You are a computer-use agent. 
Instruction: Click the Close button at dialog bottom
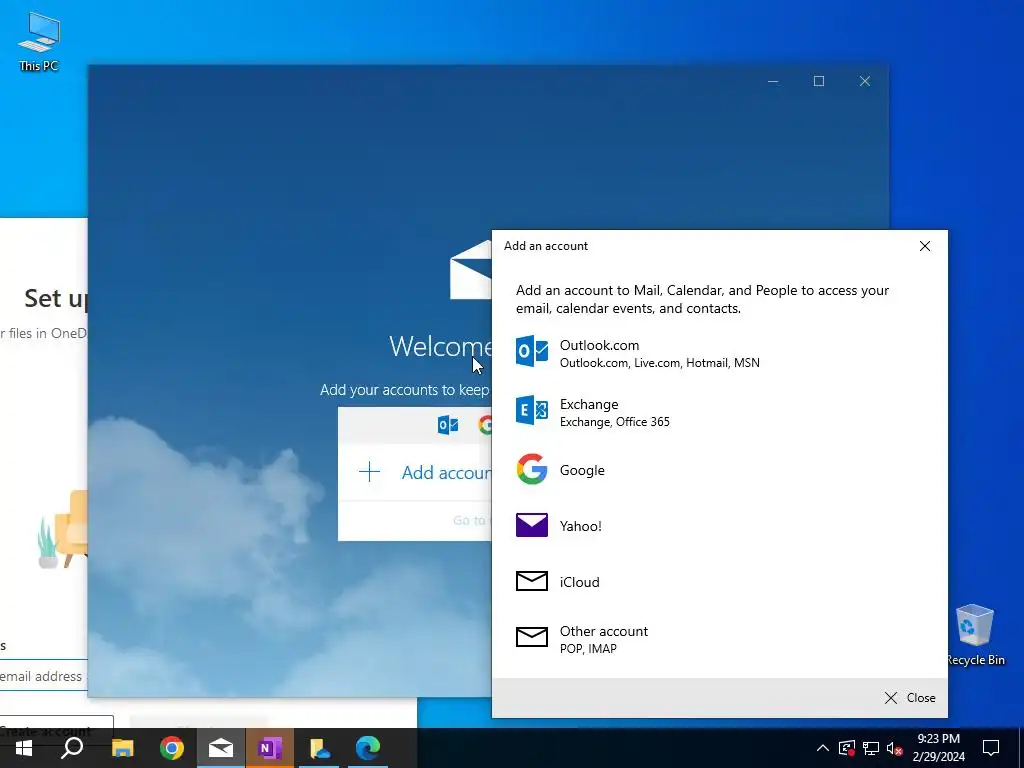[910, 697]
